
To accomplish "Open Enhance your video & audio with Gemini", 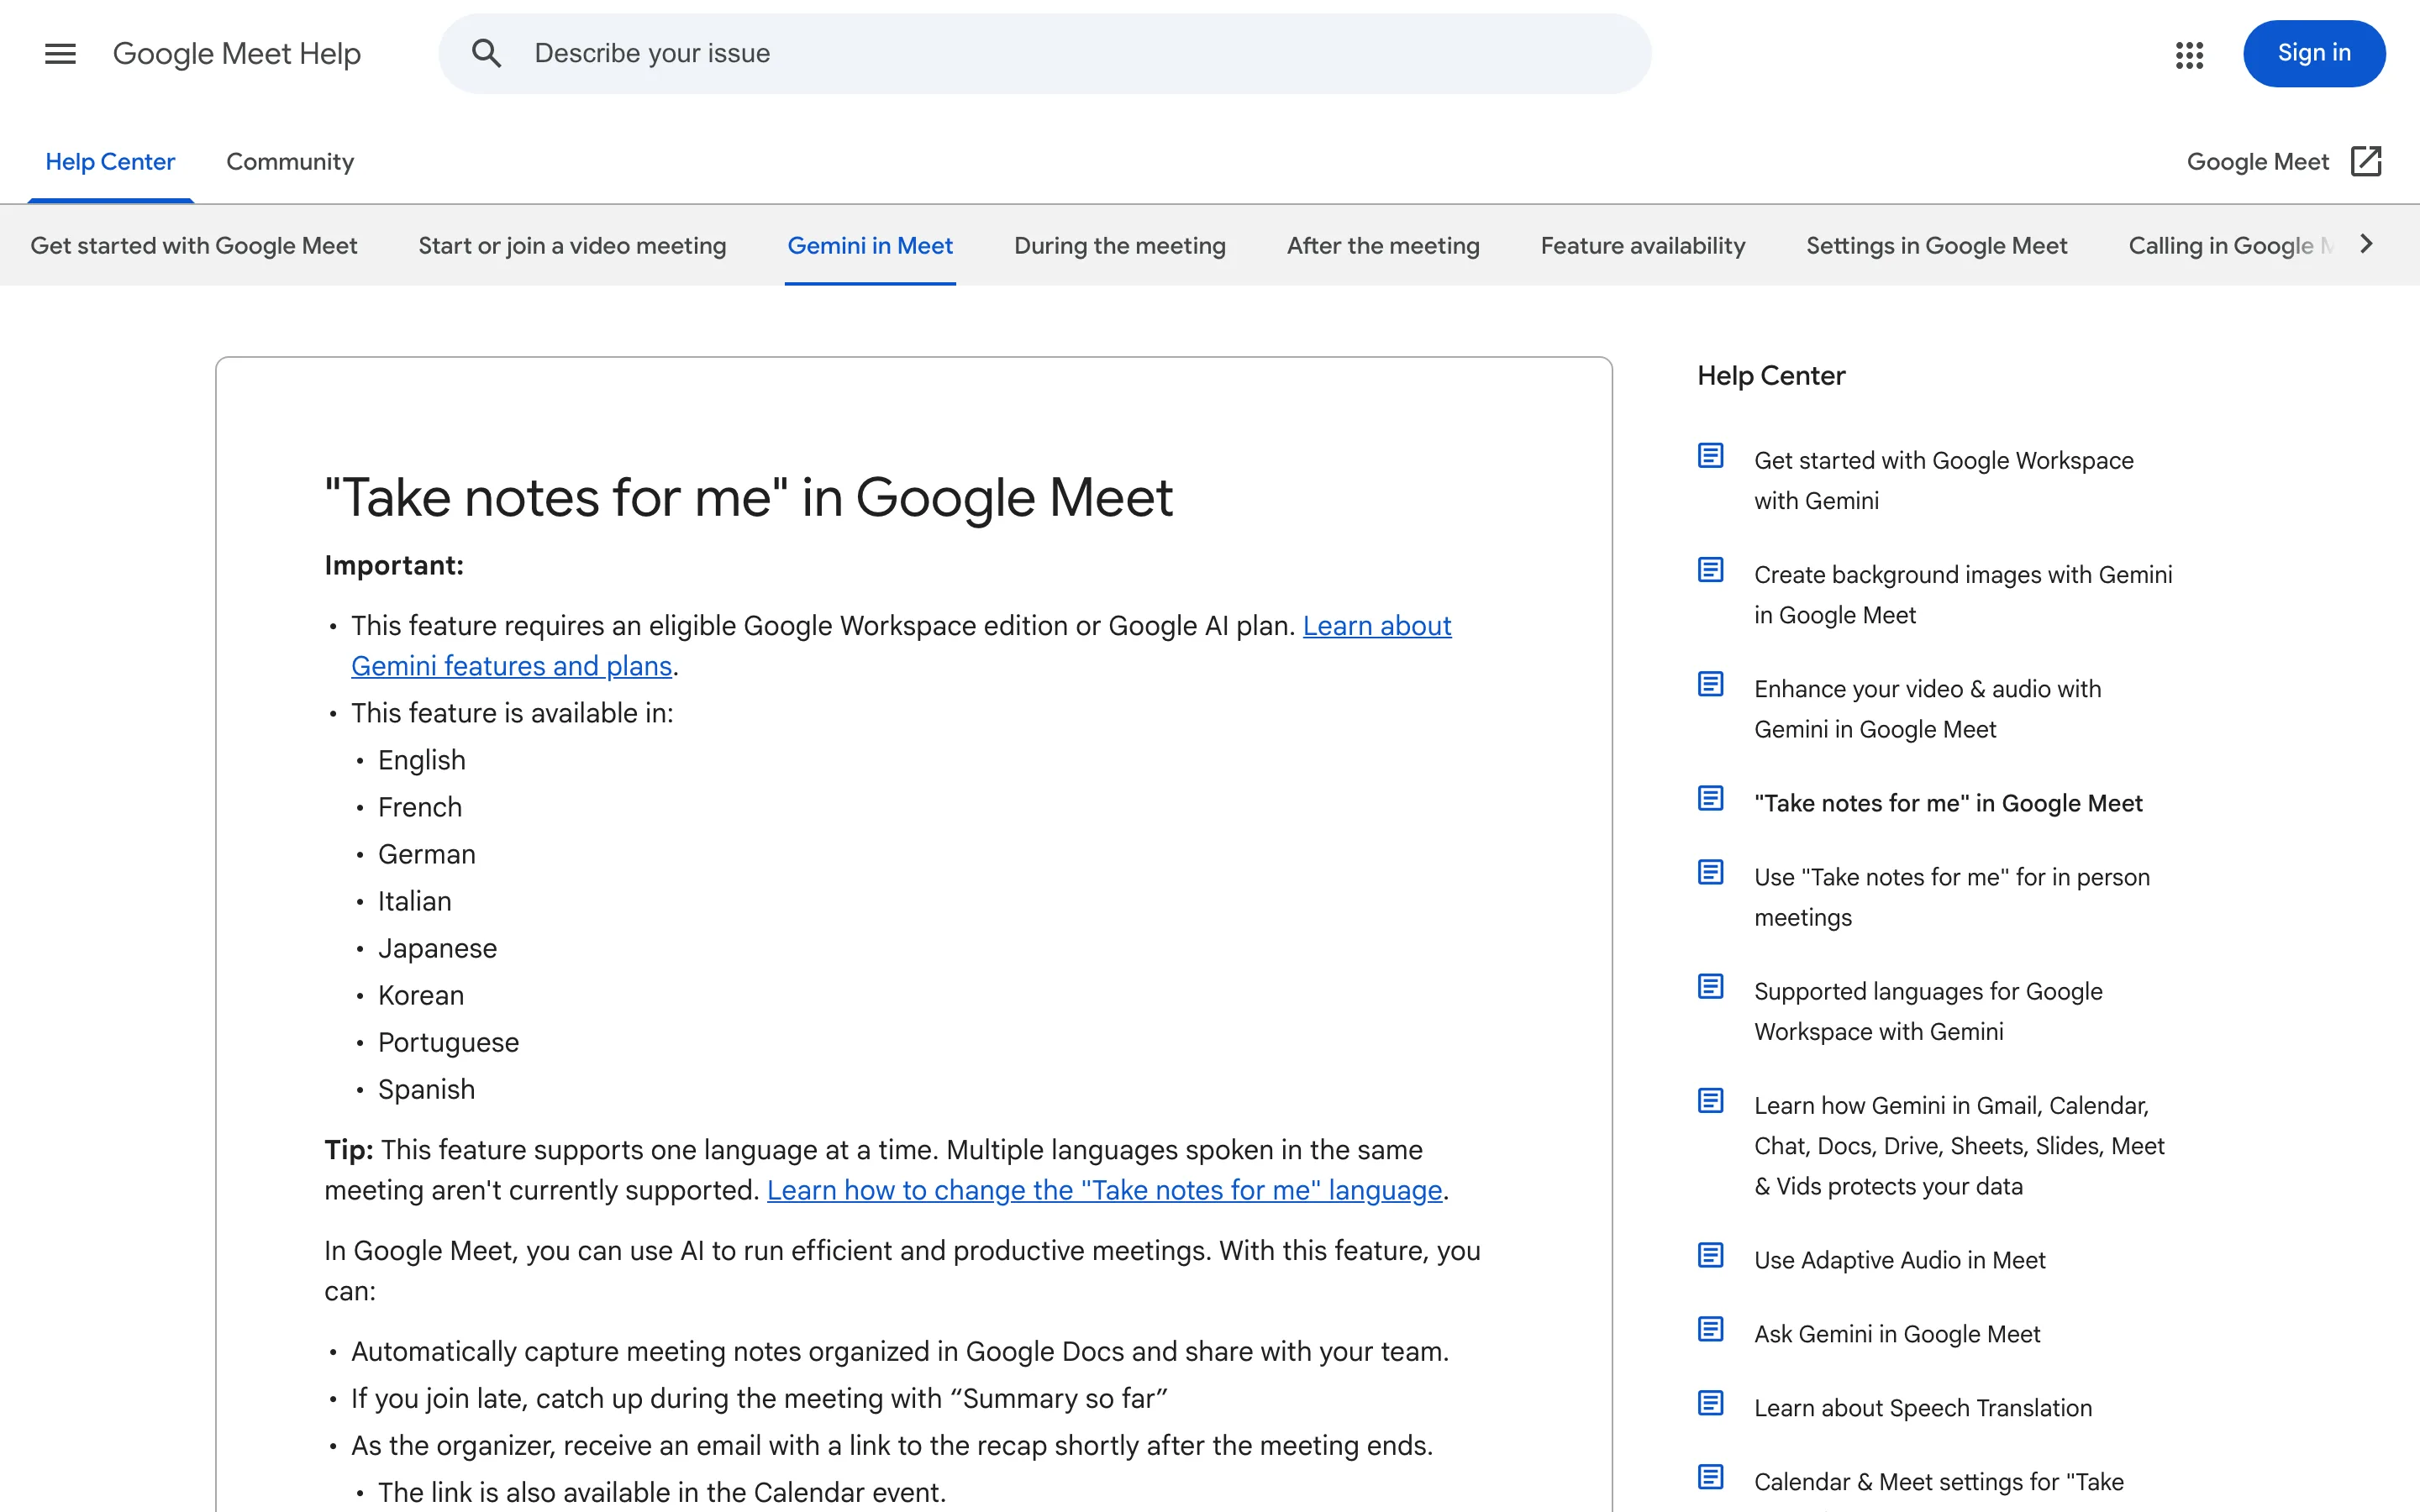I will pyautogui.click(x=1927, y=709).
